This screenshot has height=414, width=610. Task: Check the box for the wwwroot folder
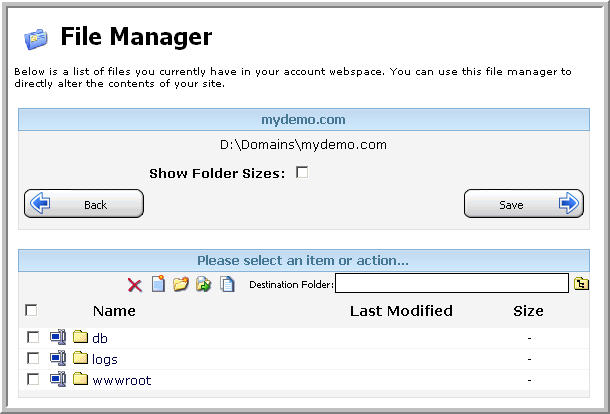tap(33, 379)
